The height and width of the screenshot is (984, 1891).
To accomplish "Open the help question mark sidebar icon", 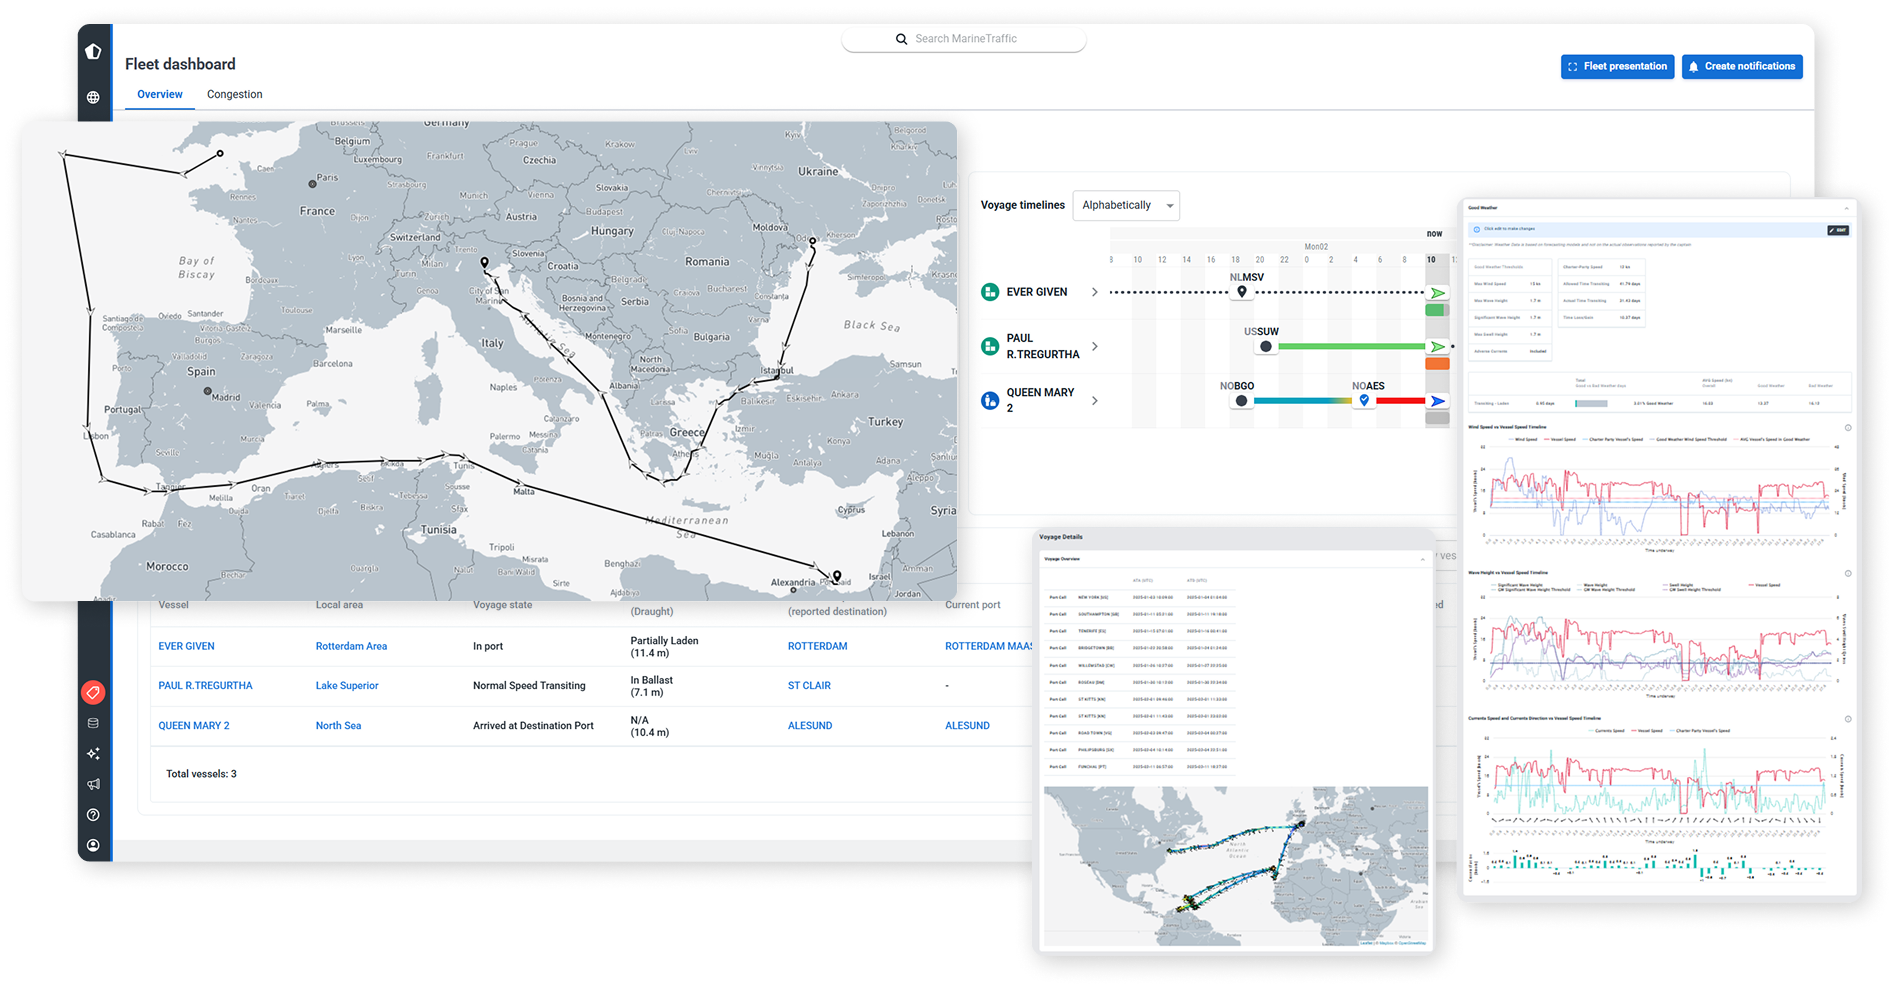I will (93, 815).
